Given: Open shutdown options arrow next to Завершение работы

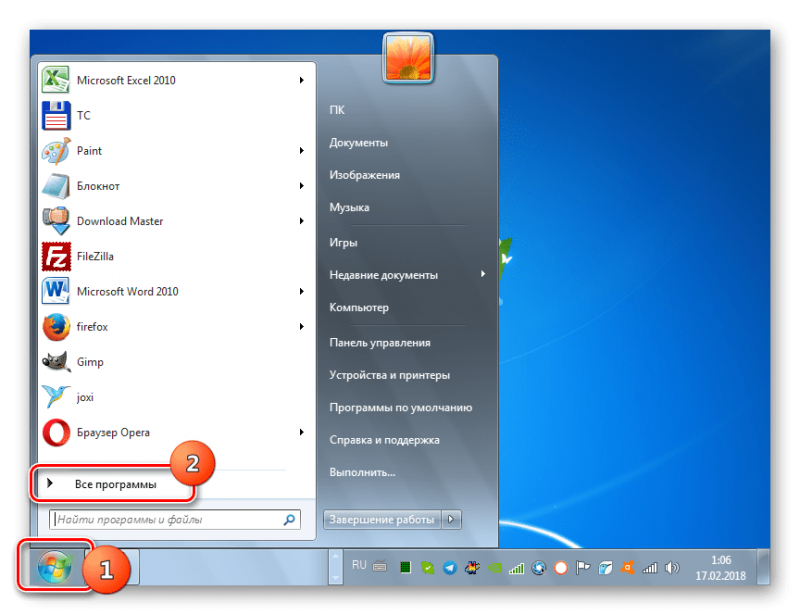Looking at the screenshot, I should pos(451,520).
